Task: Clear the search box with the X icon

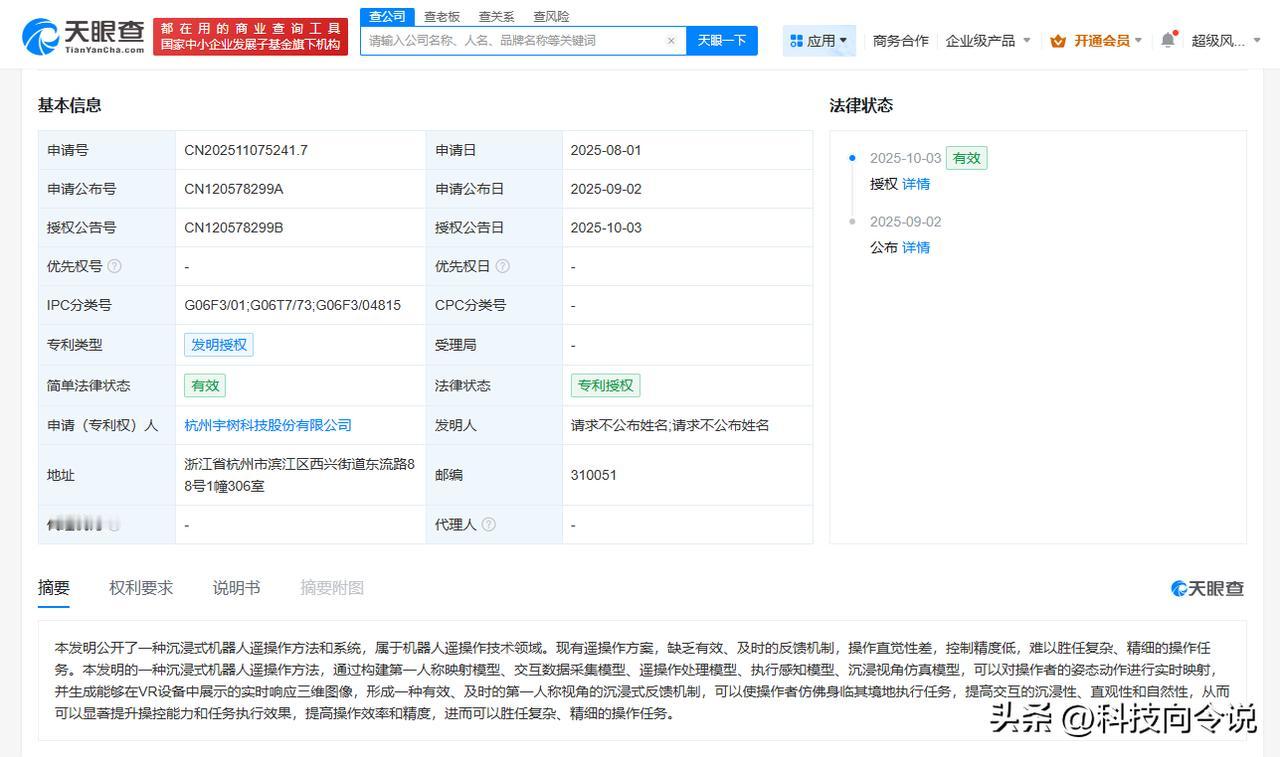Action: [x=671, y=41]
